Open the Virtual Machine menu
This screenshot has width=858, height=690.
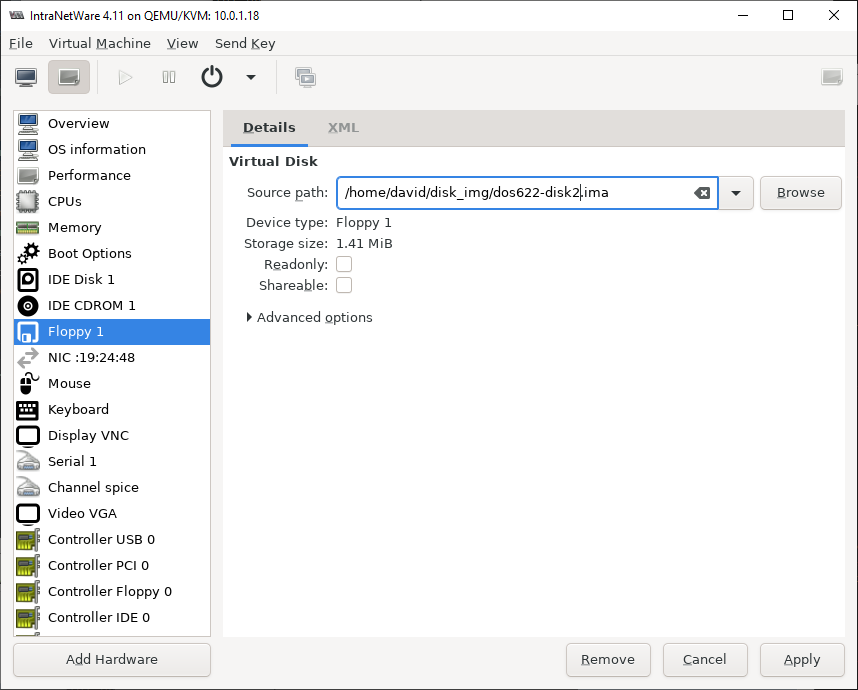(x=100, y=43)
